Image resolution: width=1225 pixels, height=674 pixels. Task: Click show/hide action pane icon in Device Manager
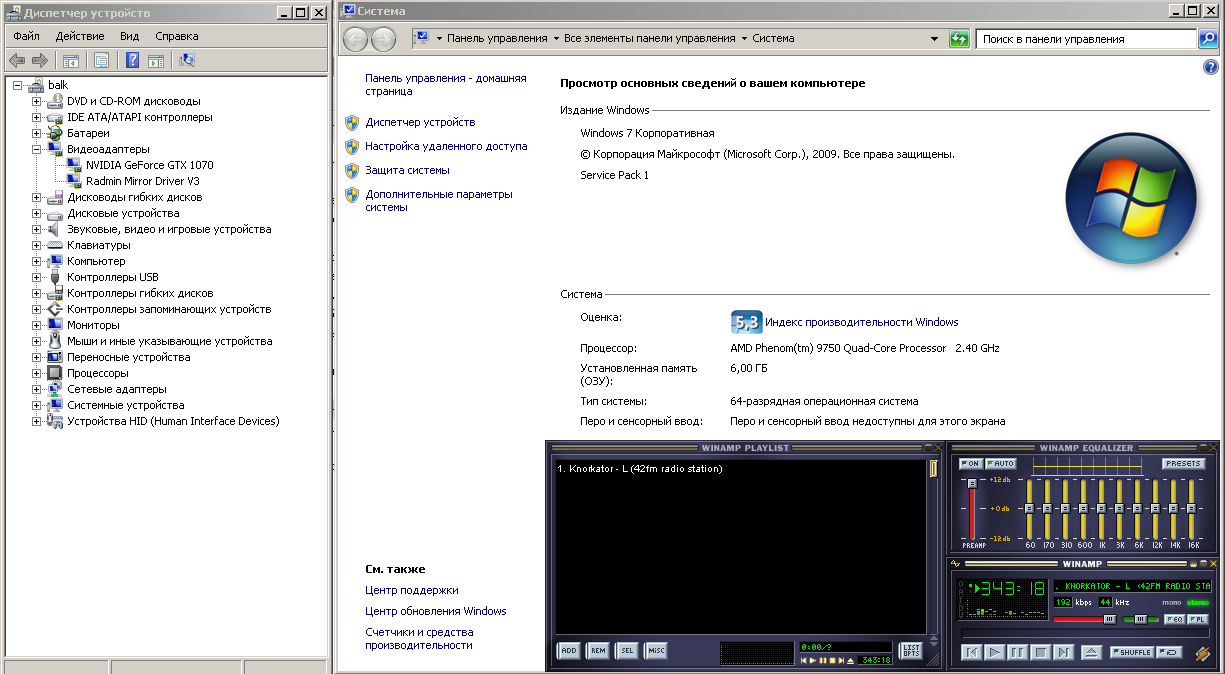156,60
